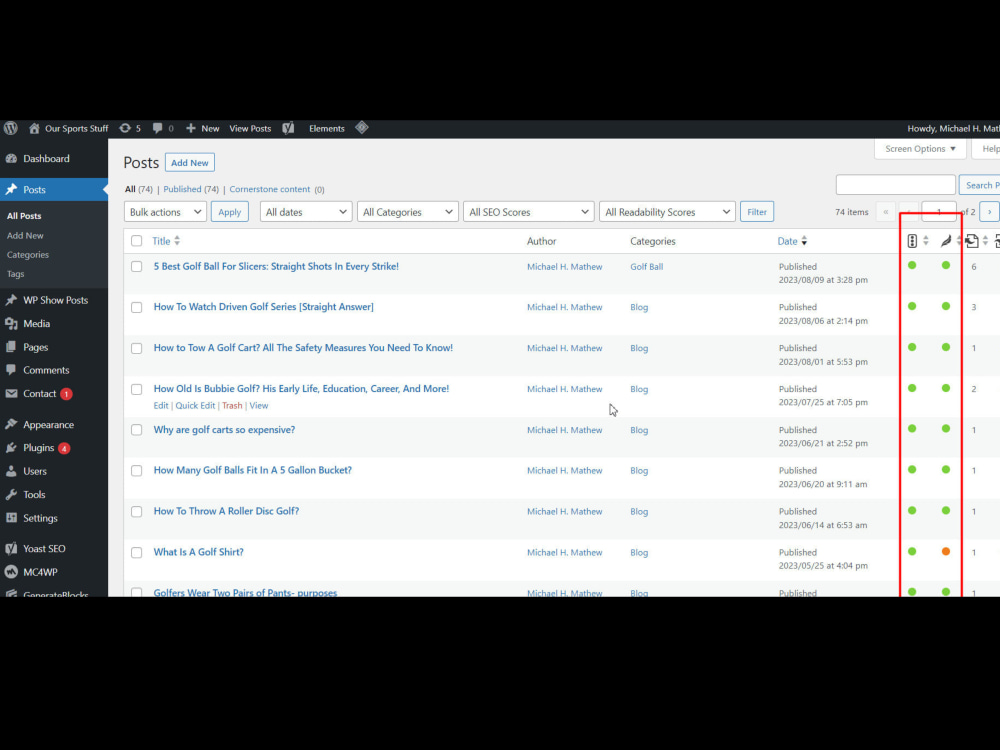The width and height of the screenshot is (1000, 750).
Task: Click Howdy, Michael H. Mathew account menu
Action: point(953,128)
